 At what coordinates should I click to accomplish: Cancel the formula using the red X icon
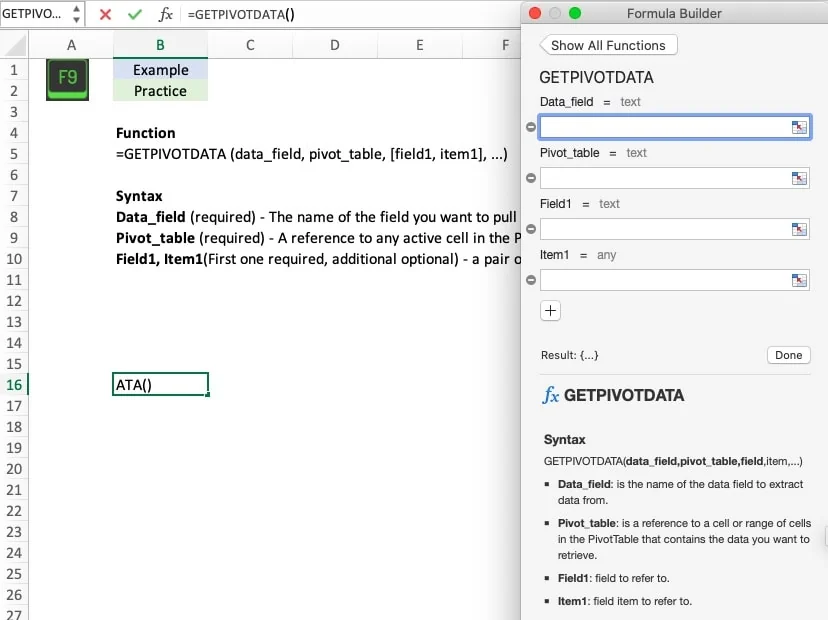coord(104,15)
